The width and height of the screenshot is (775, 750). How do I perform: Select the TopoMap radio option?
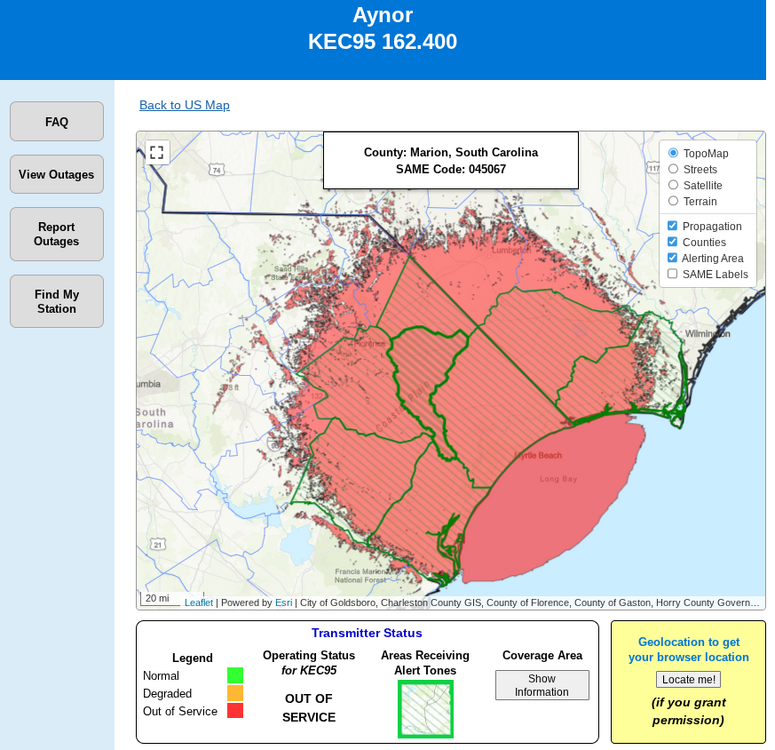click(673, 153)
